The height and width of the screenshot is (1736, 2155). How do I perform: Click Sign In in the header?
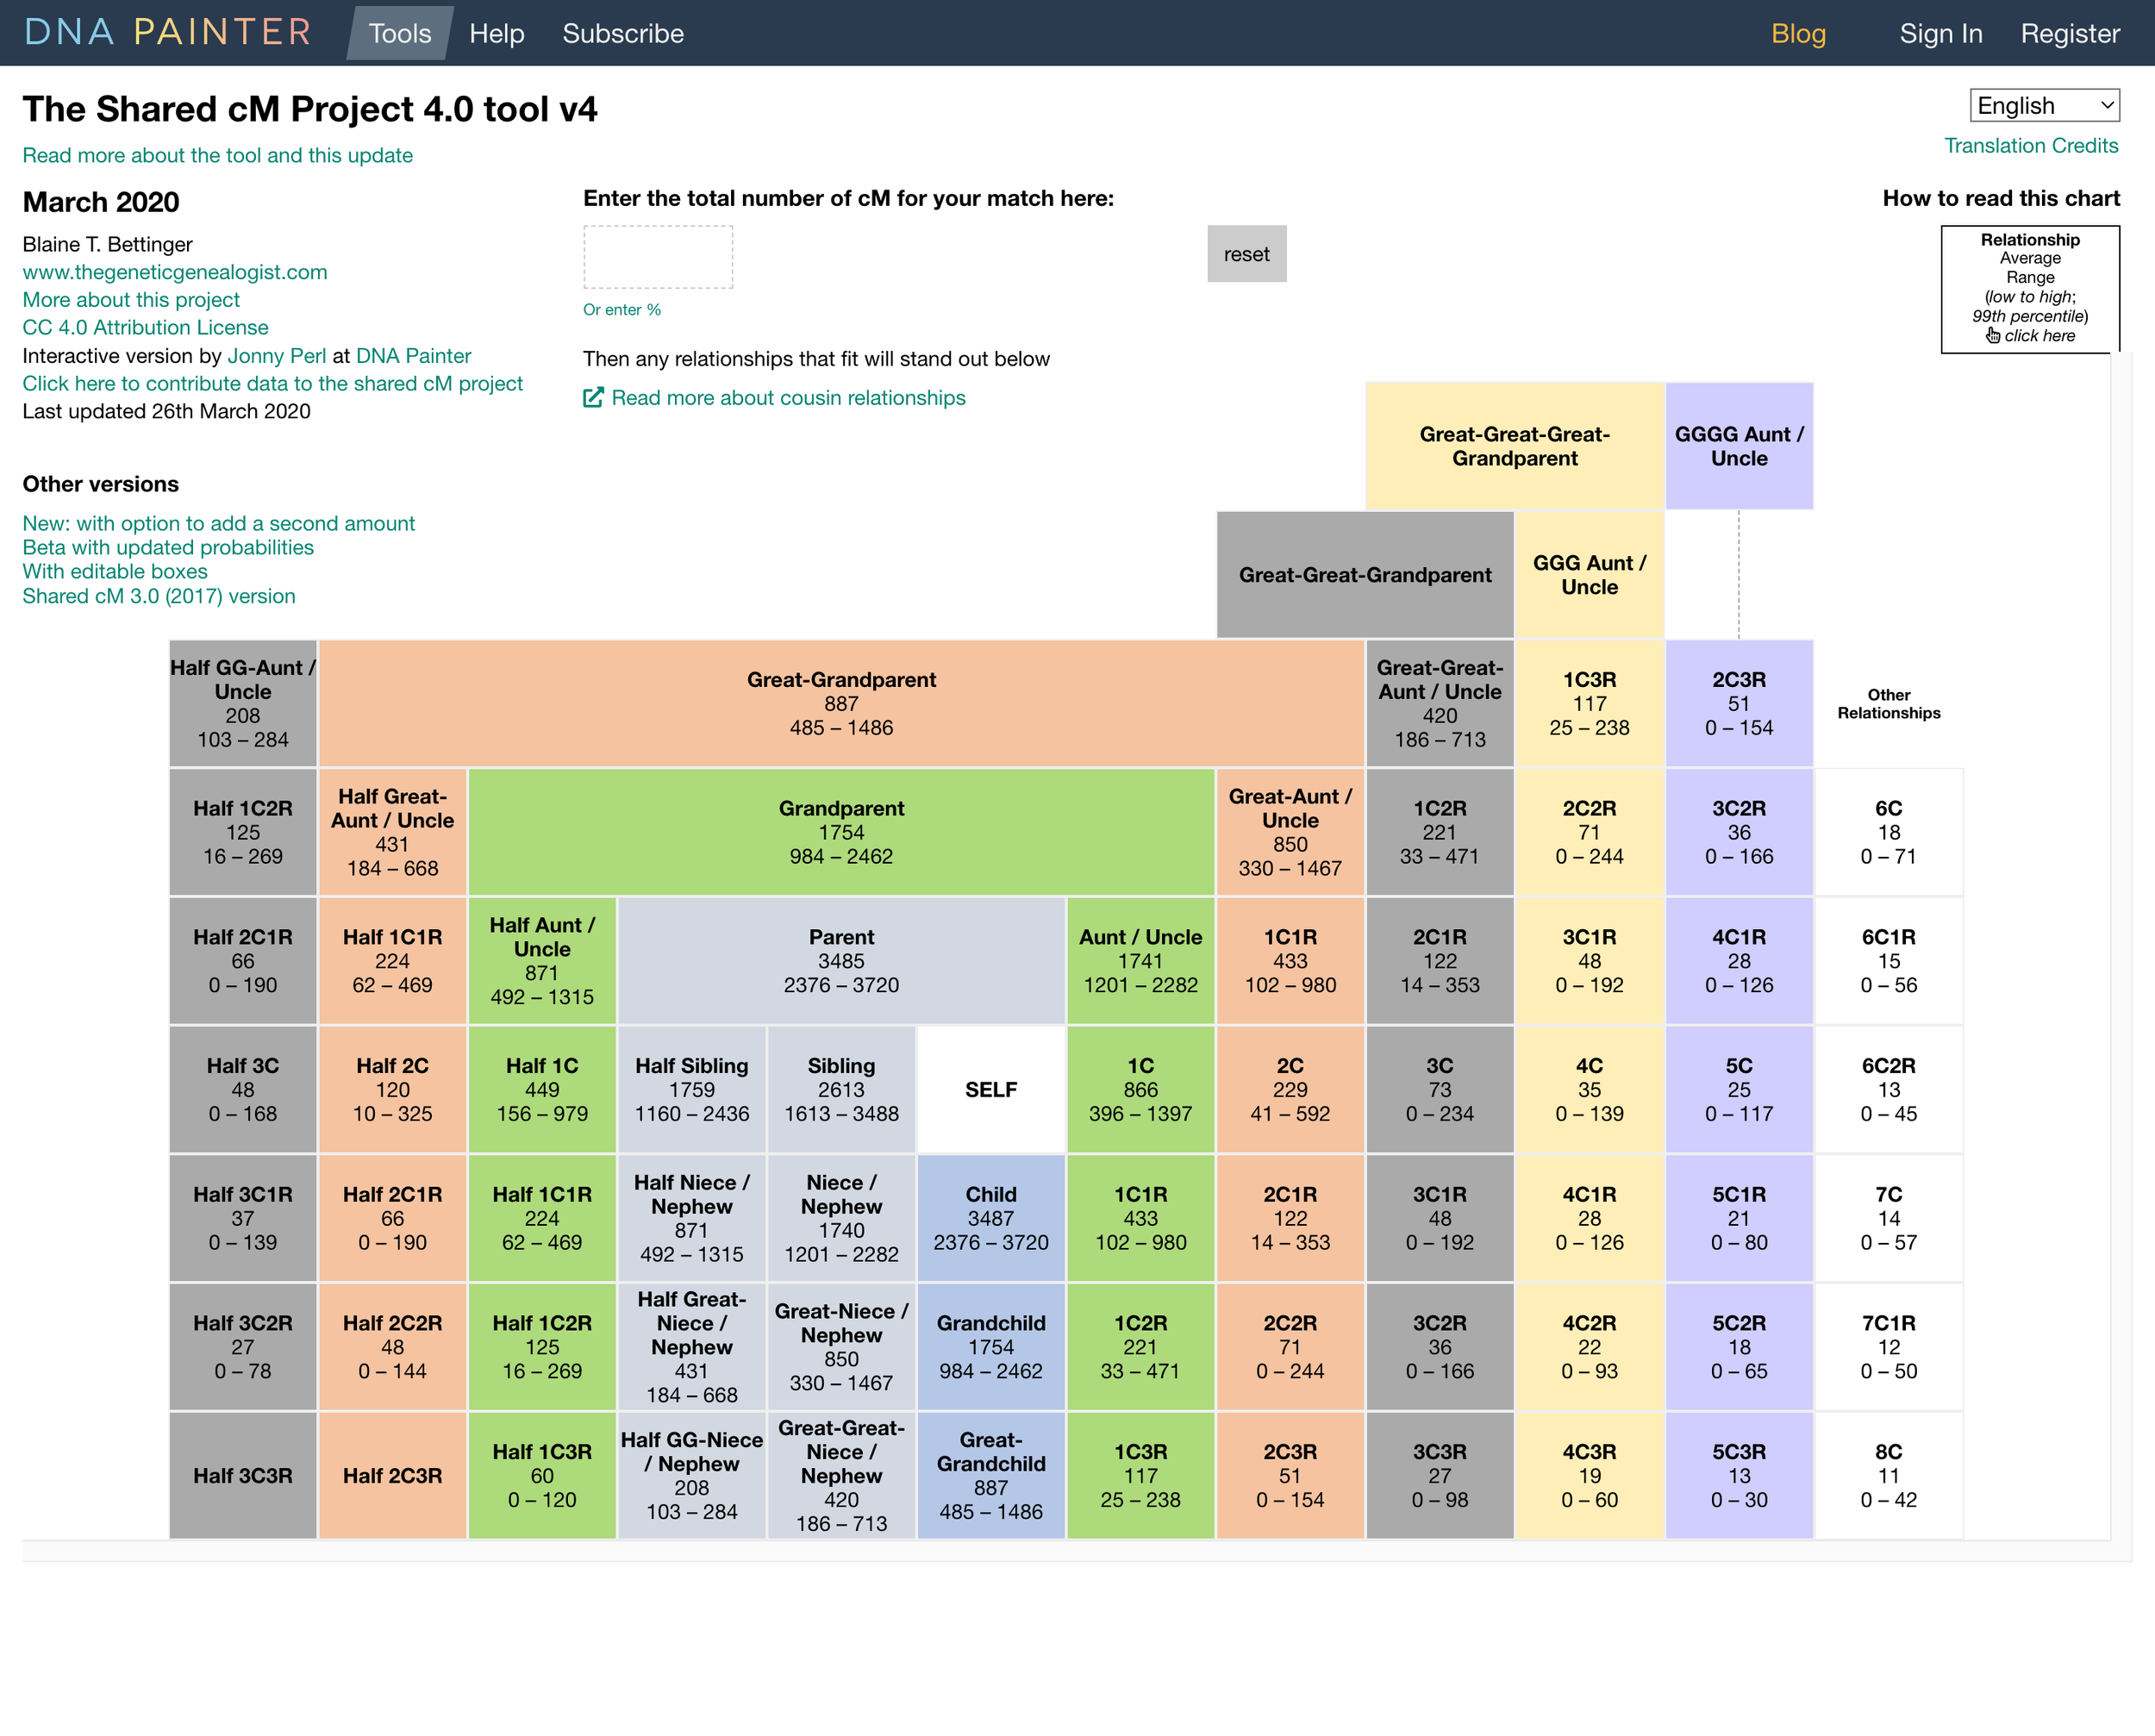[x=1941, y=33]
